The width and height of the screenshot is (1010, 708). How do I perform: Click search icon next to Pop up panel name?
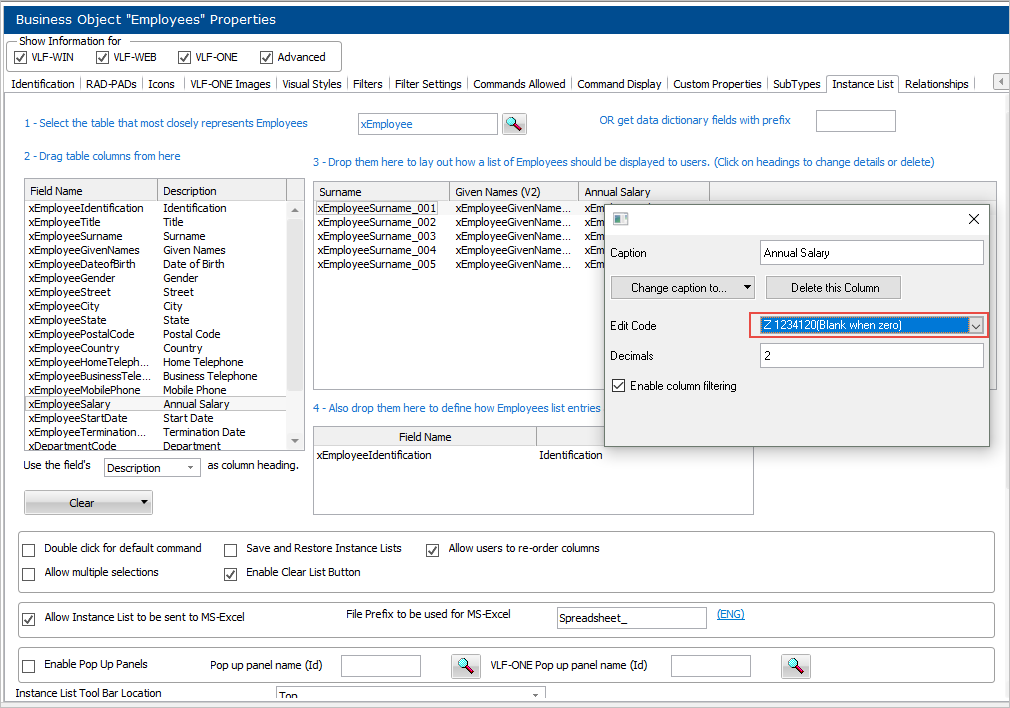coord(466,666)
